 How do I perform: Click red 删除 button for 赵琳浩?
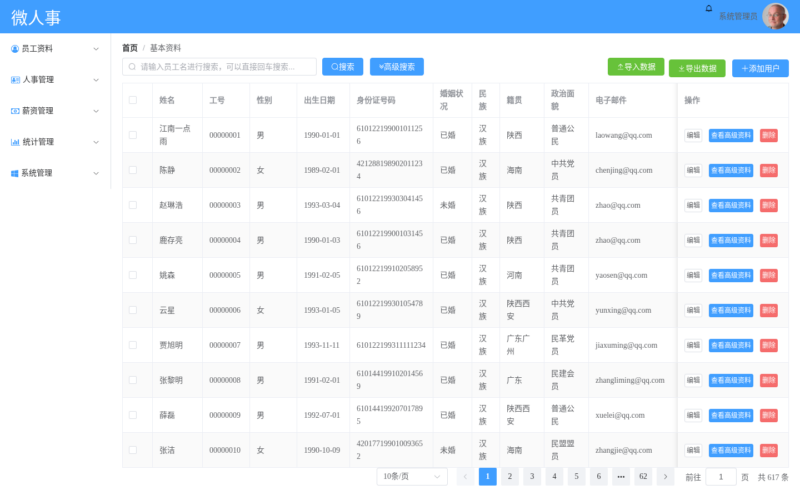click(x=768, y=205)
